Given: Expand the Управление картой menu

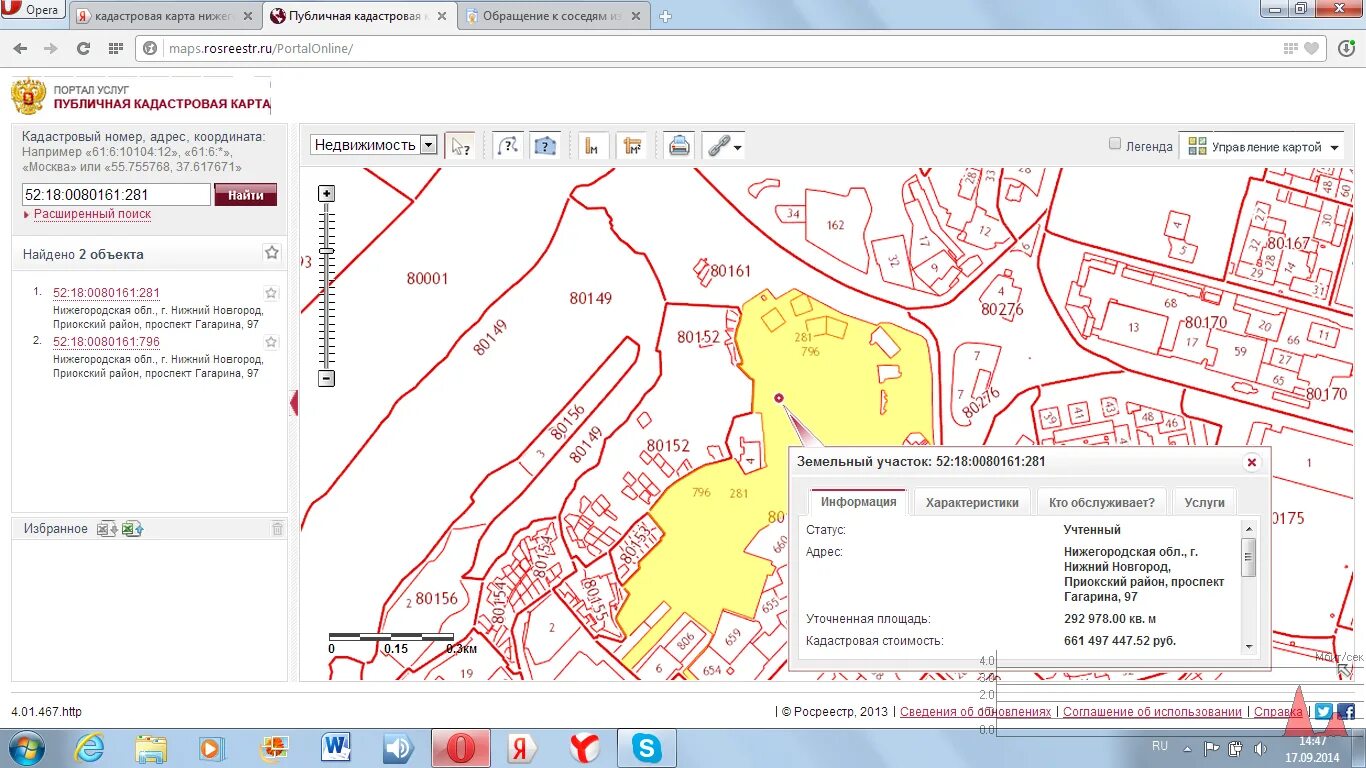Looking at the screenshot, I should pyautogui.click(x=1262, y=146).
